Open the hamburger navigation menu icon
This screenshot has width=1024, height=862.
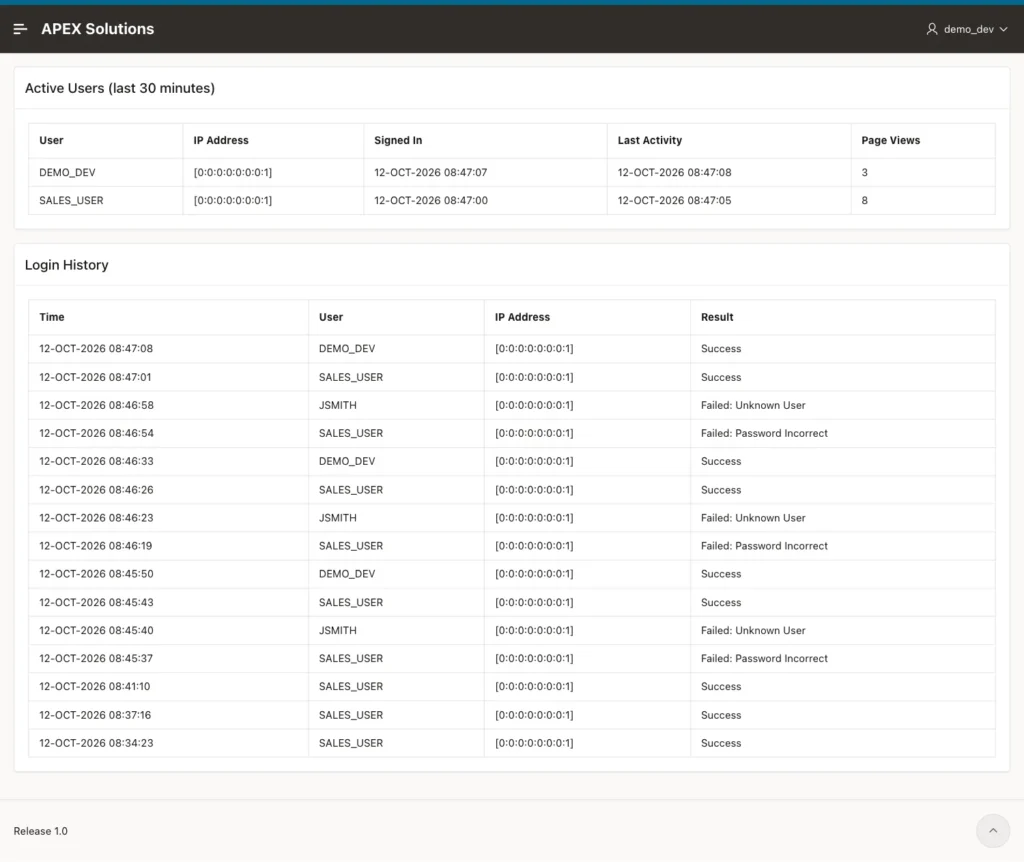(20, 29)
